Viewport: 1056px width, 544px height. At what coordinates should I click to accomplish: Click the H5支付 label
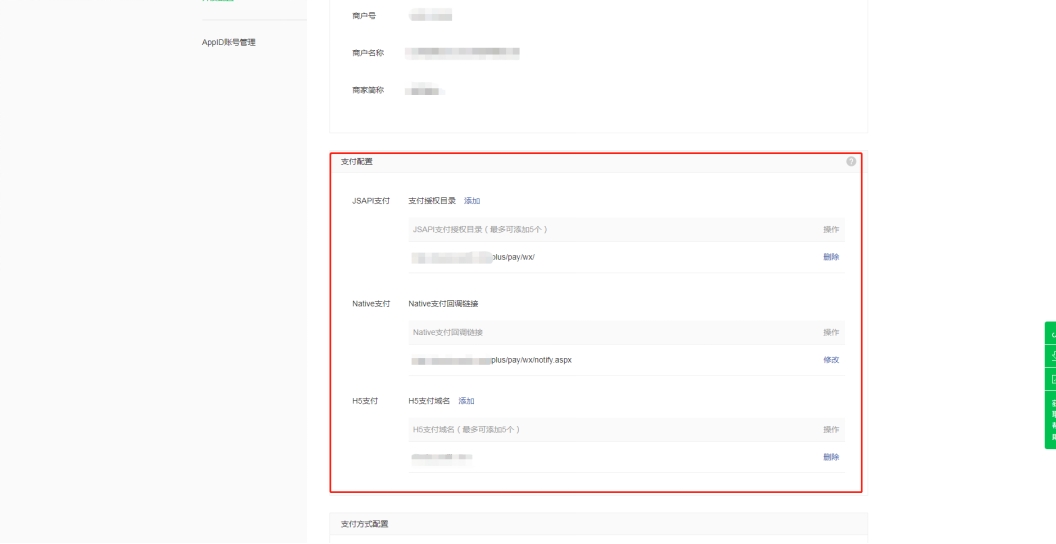(x=365, y=401)
